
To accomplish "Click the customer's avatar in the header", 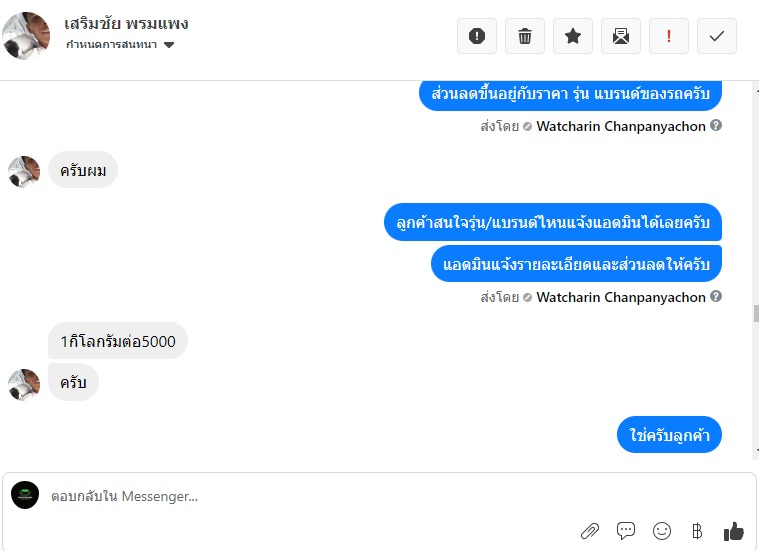I will pyautogui.click(x=26, y=36).
